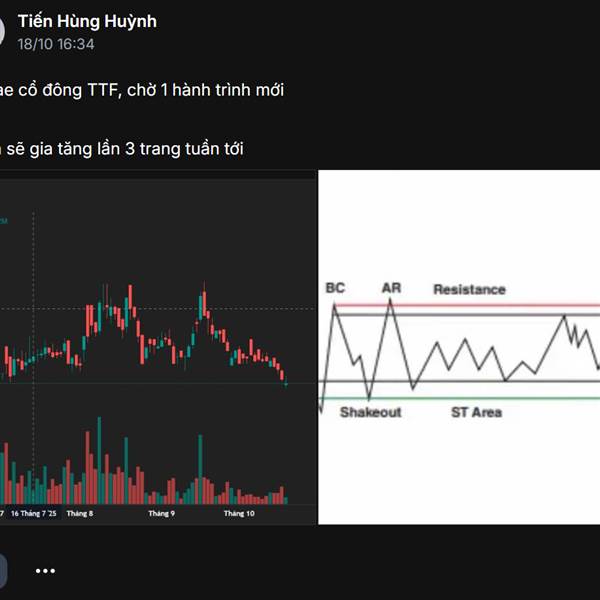The width and height of the screenshot is (600, 600).
Task: Open the three-dot more options menu
Action: [45, 571]
